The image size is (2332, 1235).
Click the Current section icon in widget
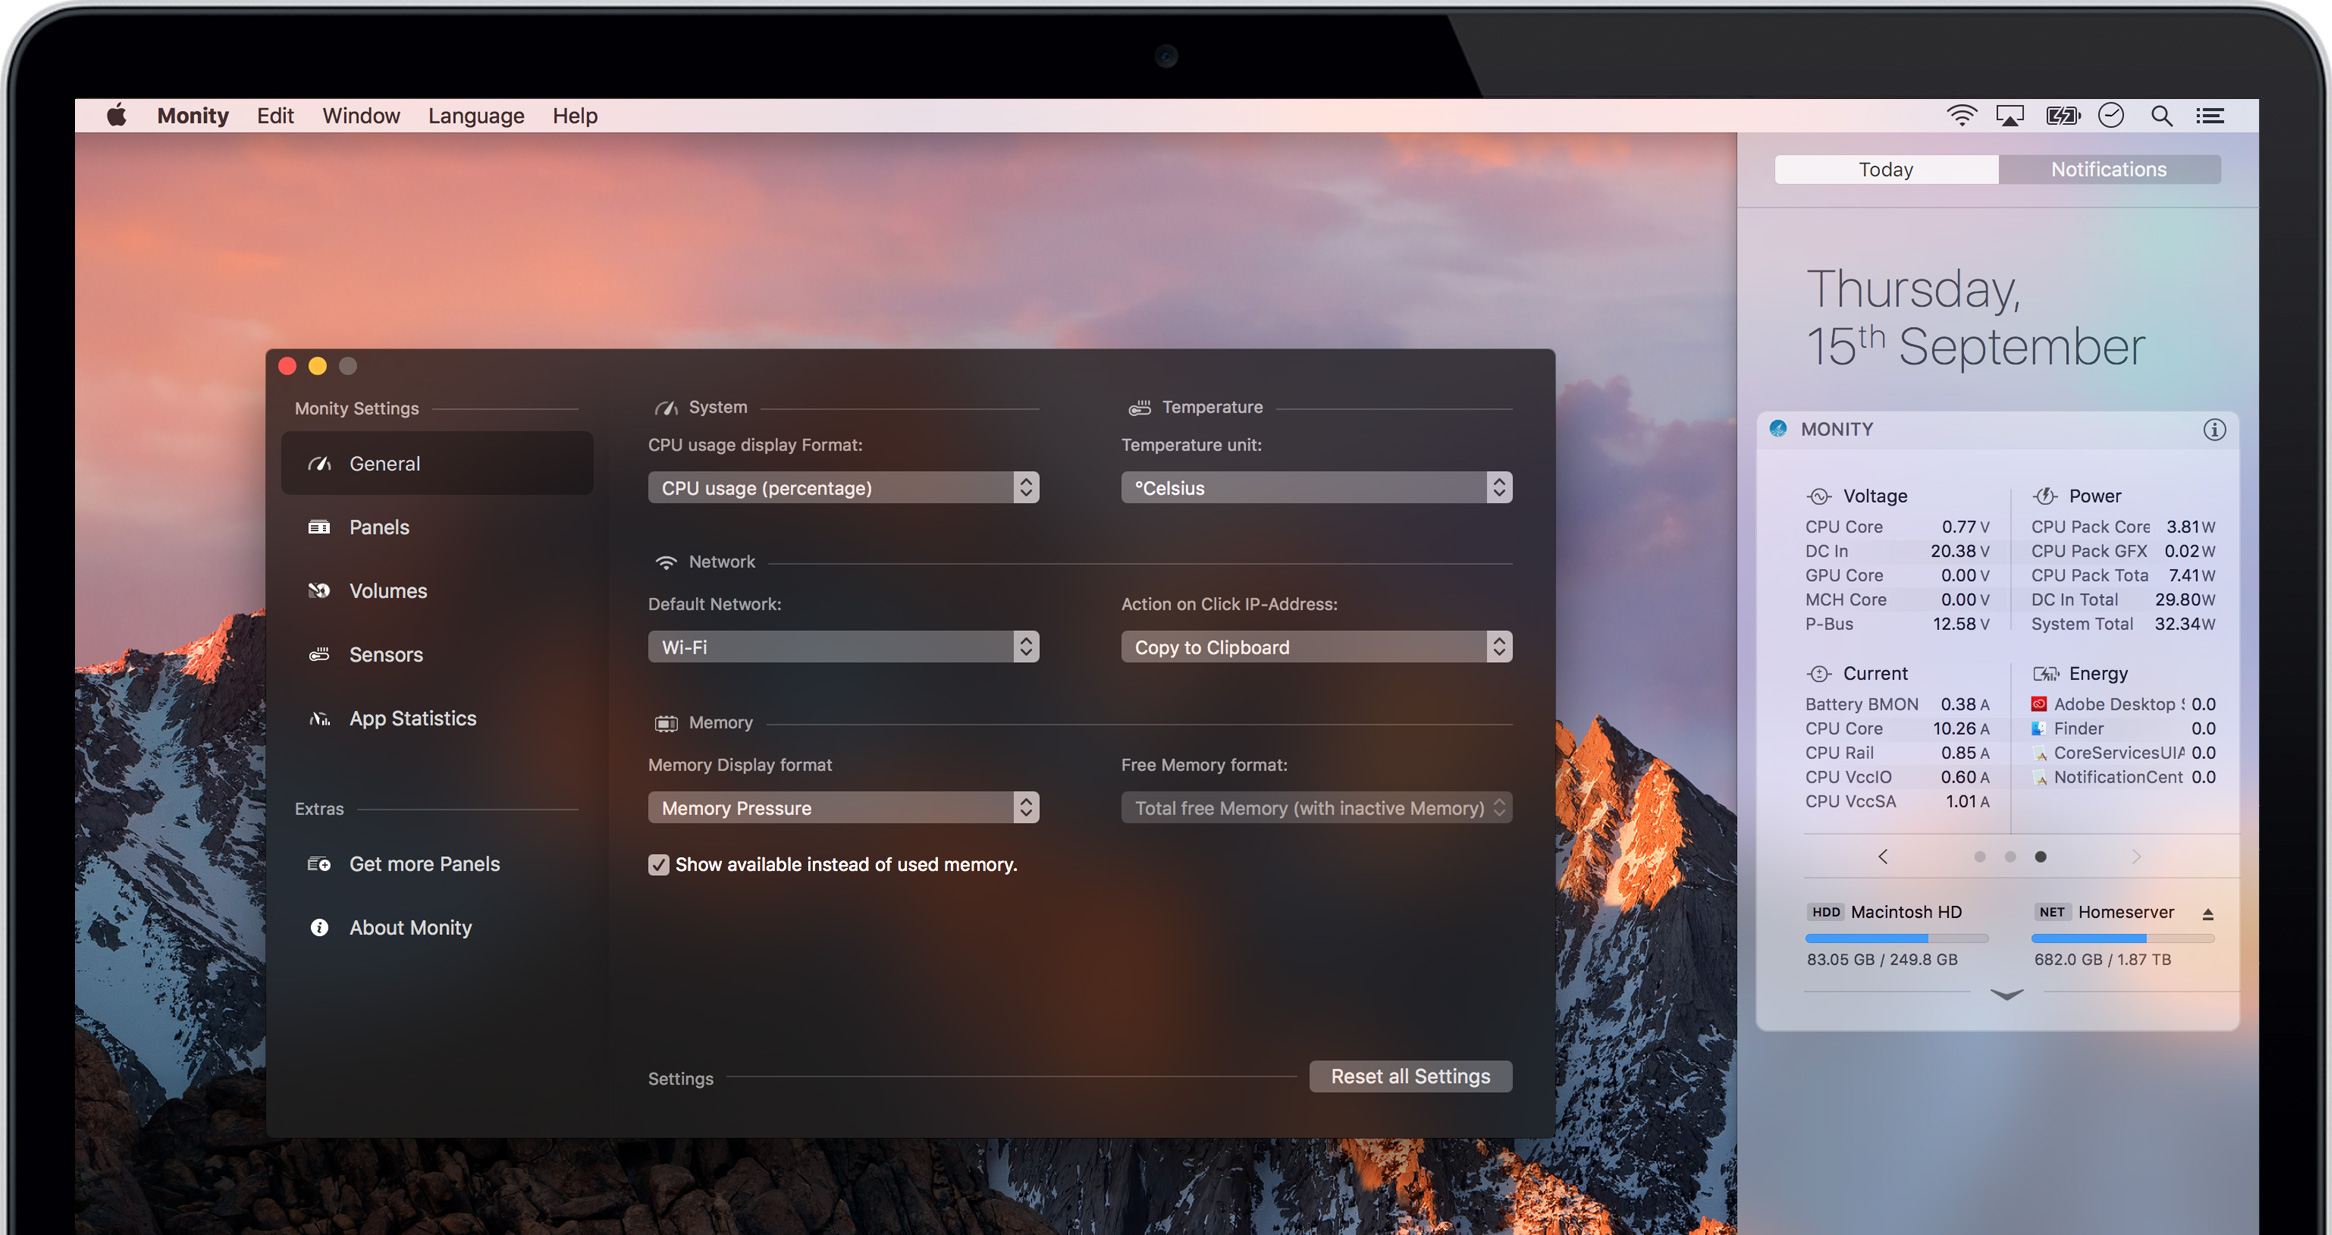[x=1819, y=674]
